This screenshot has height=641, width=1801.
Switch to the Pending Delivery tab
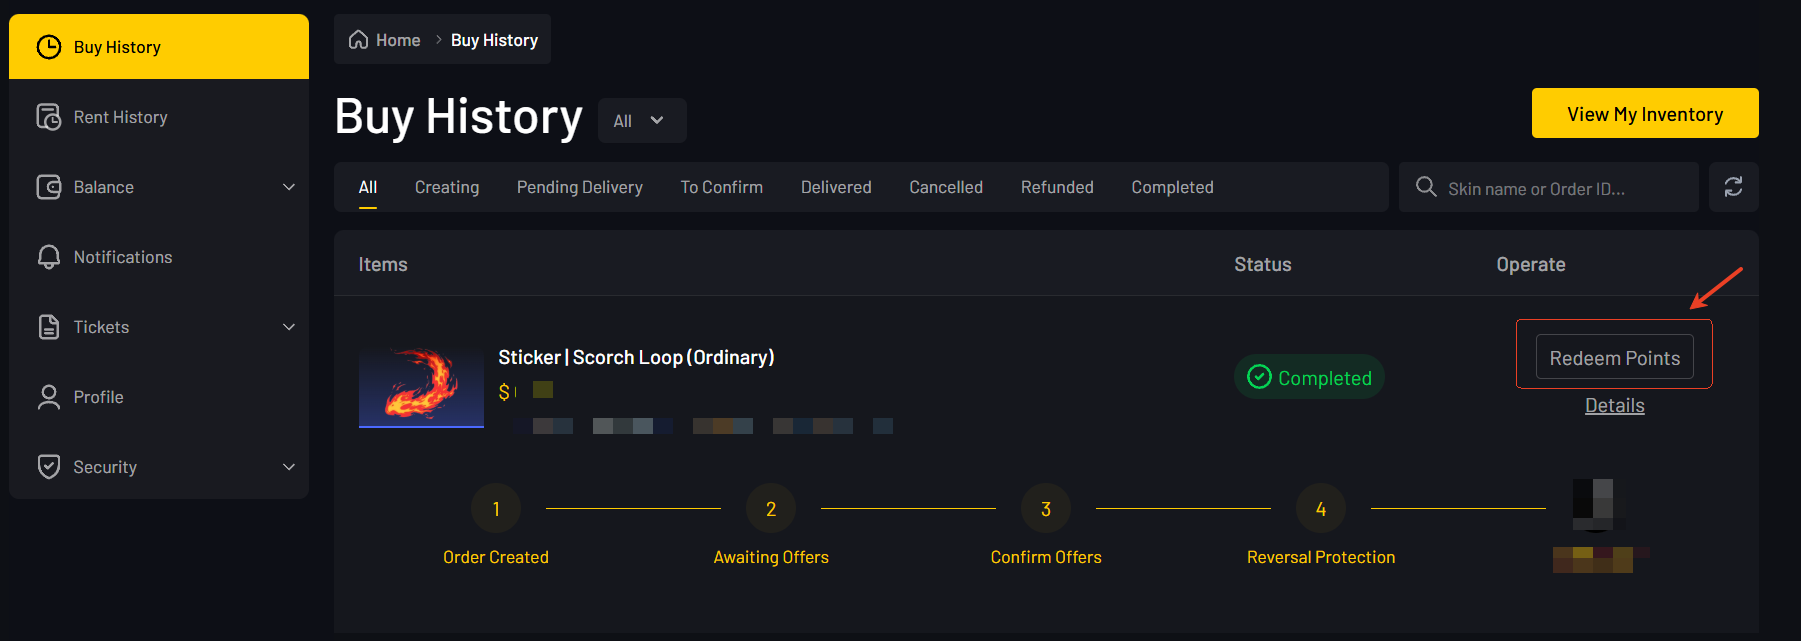tap(579, 187)
